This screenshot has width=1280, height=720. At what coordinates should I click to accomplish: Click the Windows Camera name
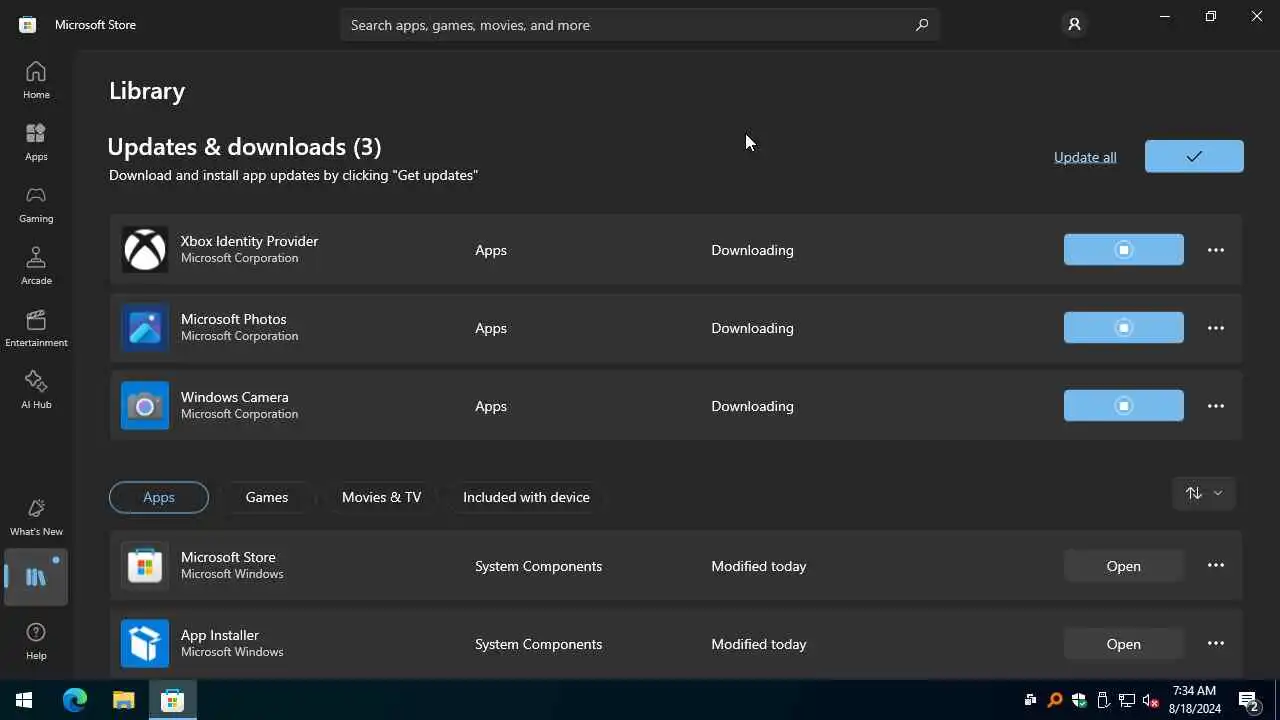234,397
